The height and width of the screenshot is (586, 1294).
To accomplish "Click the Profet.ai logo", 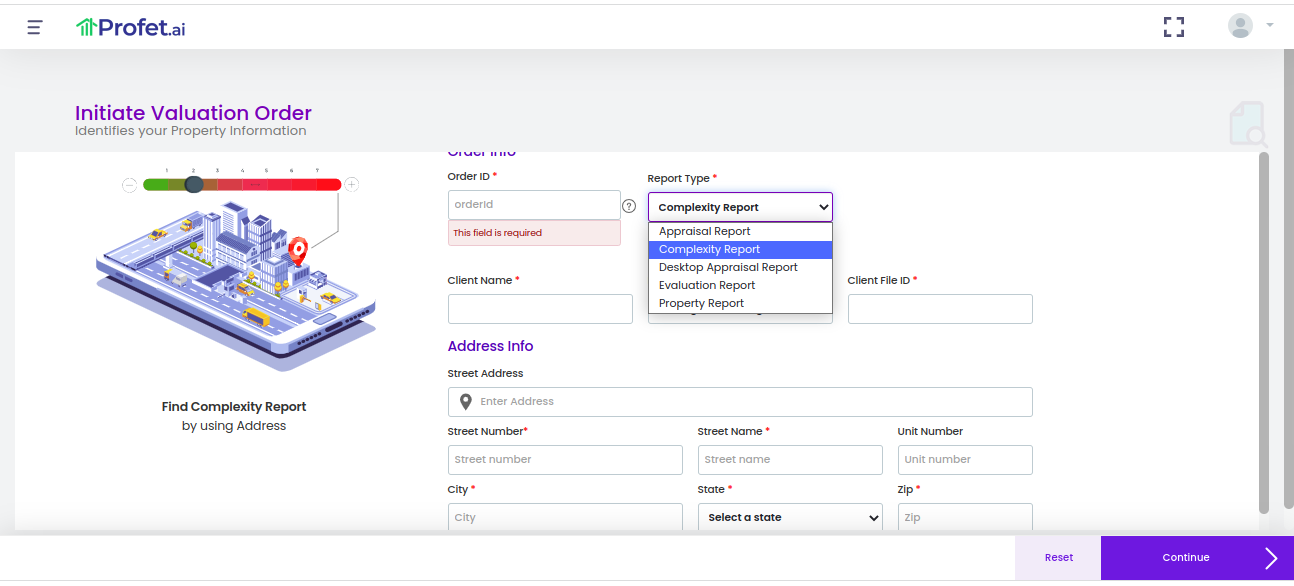I will (130, 27).
